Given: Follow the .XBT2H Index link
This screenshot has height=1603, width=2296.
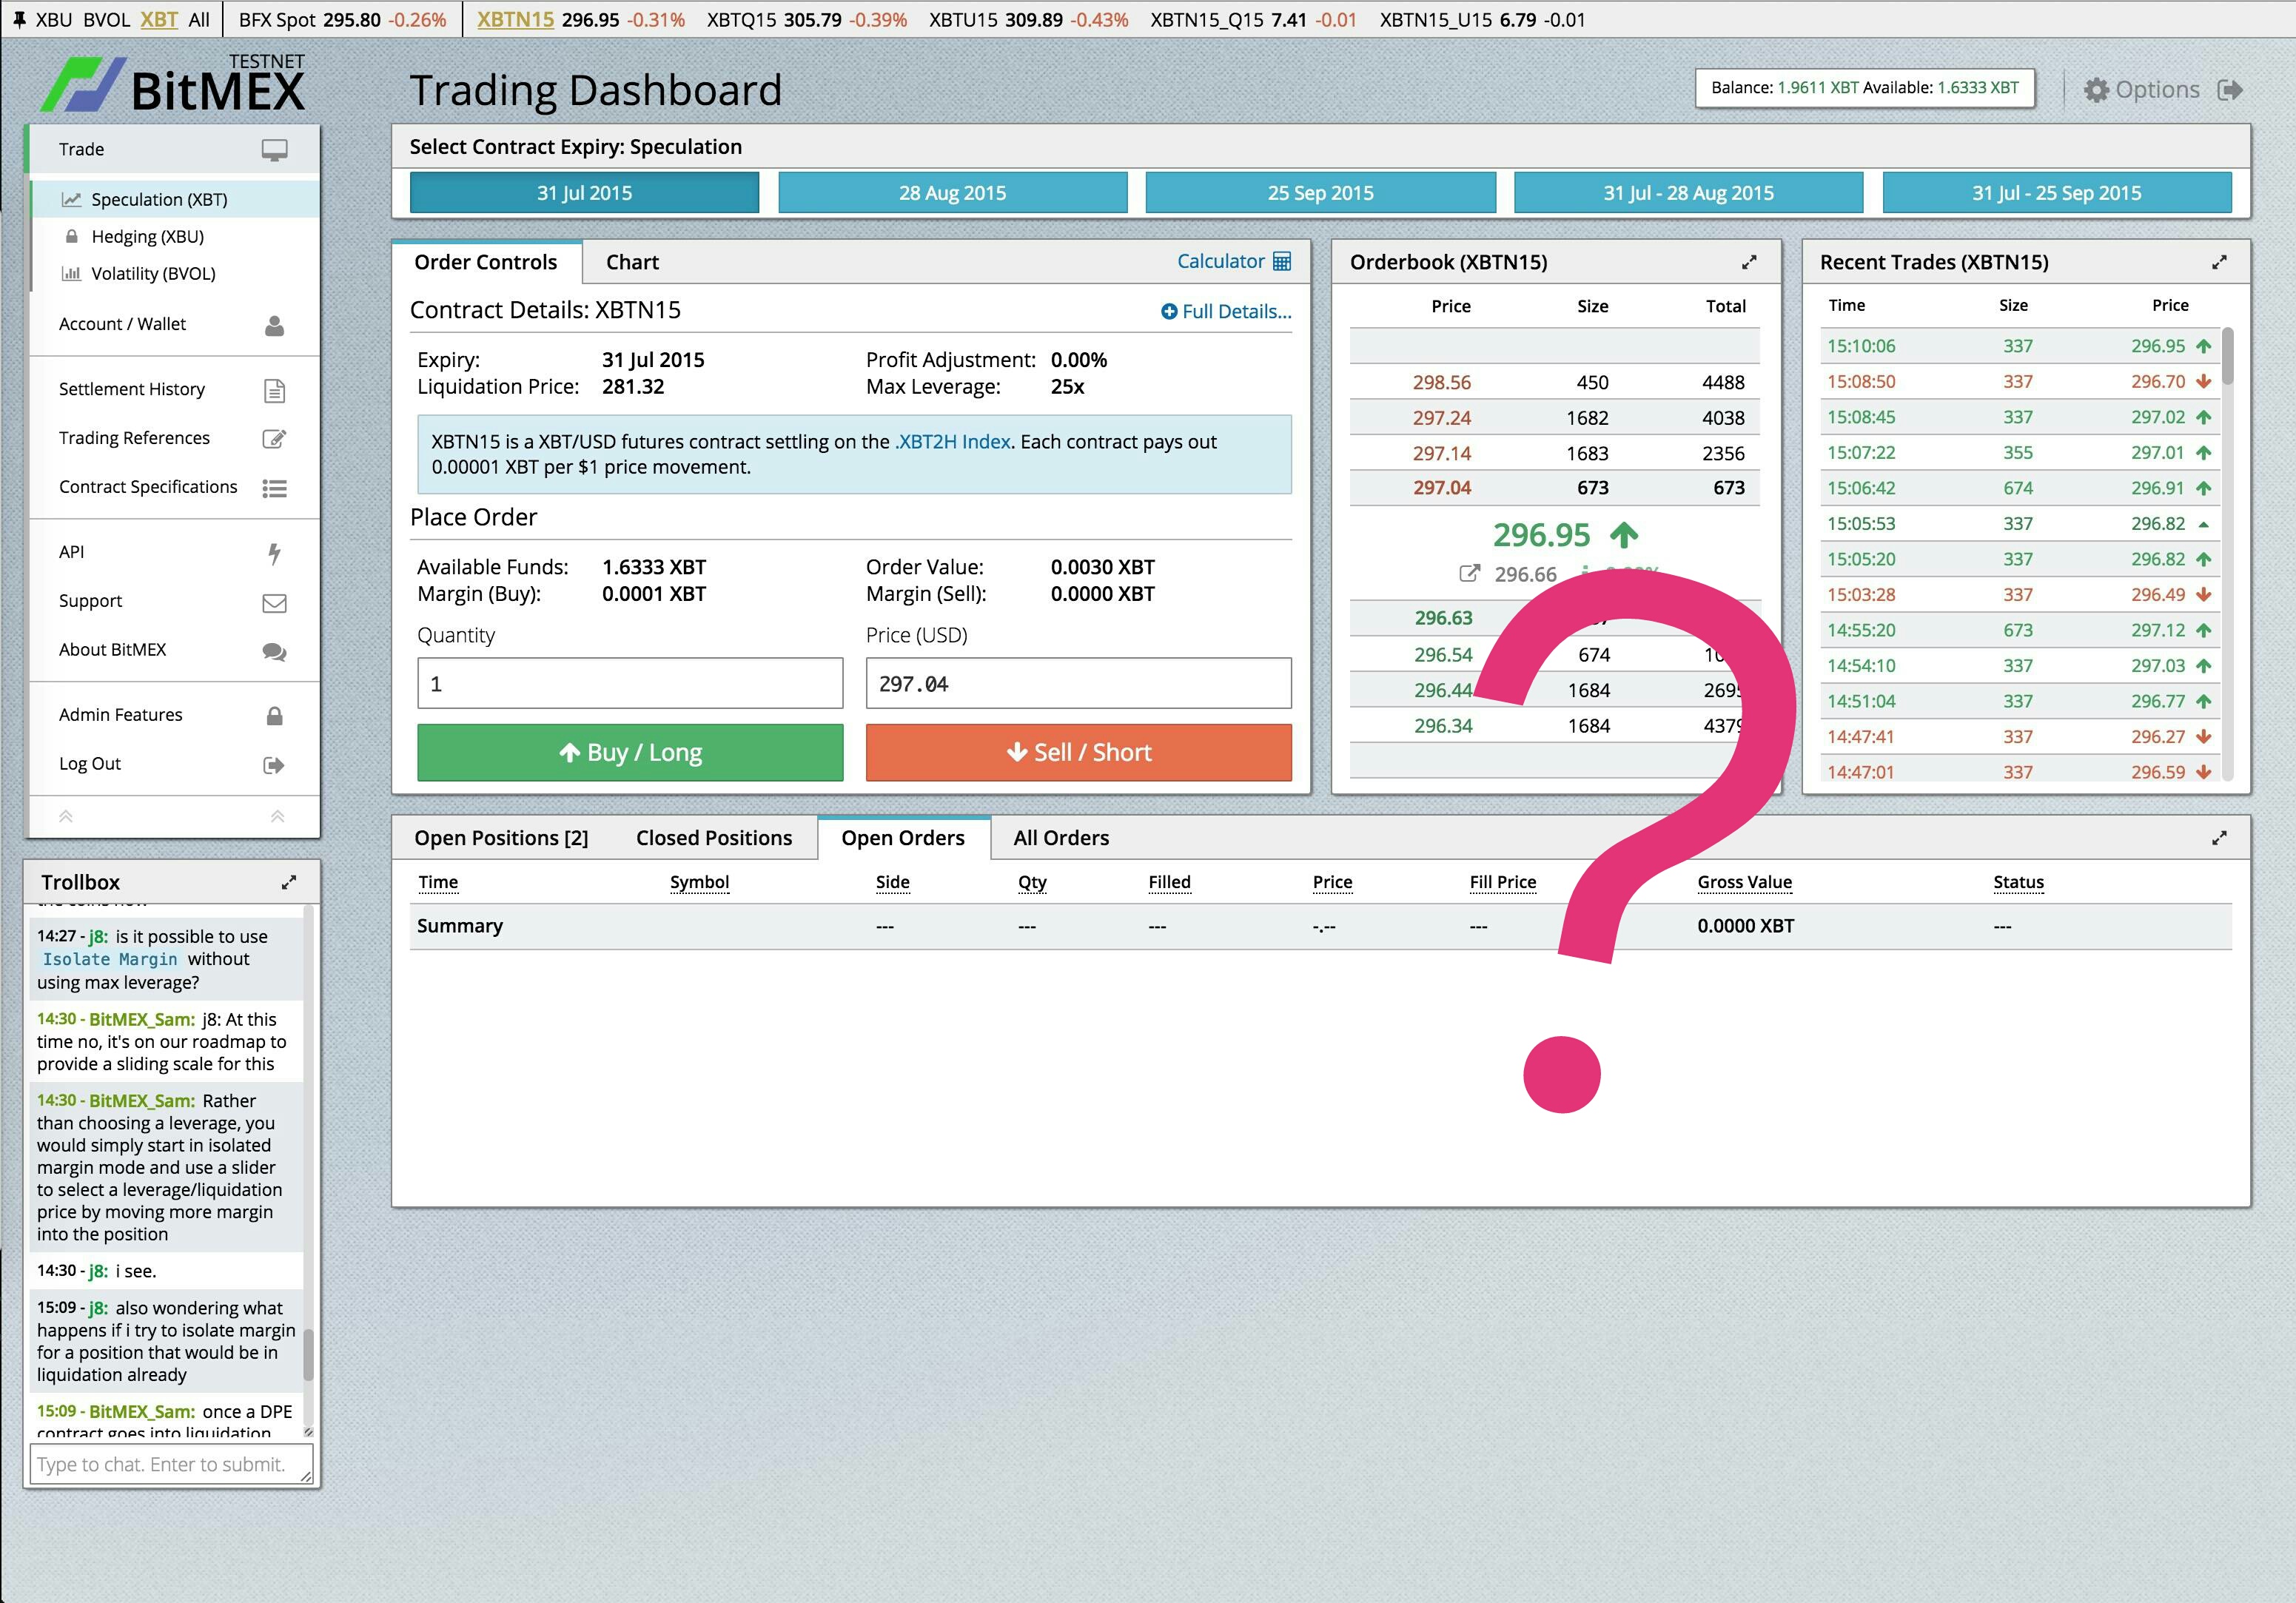Looking at the screenshot, I should point(952,442).
